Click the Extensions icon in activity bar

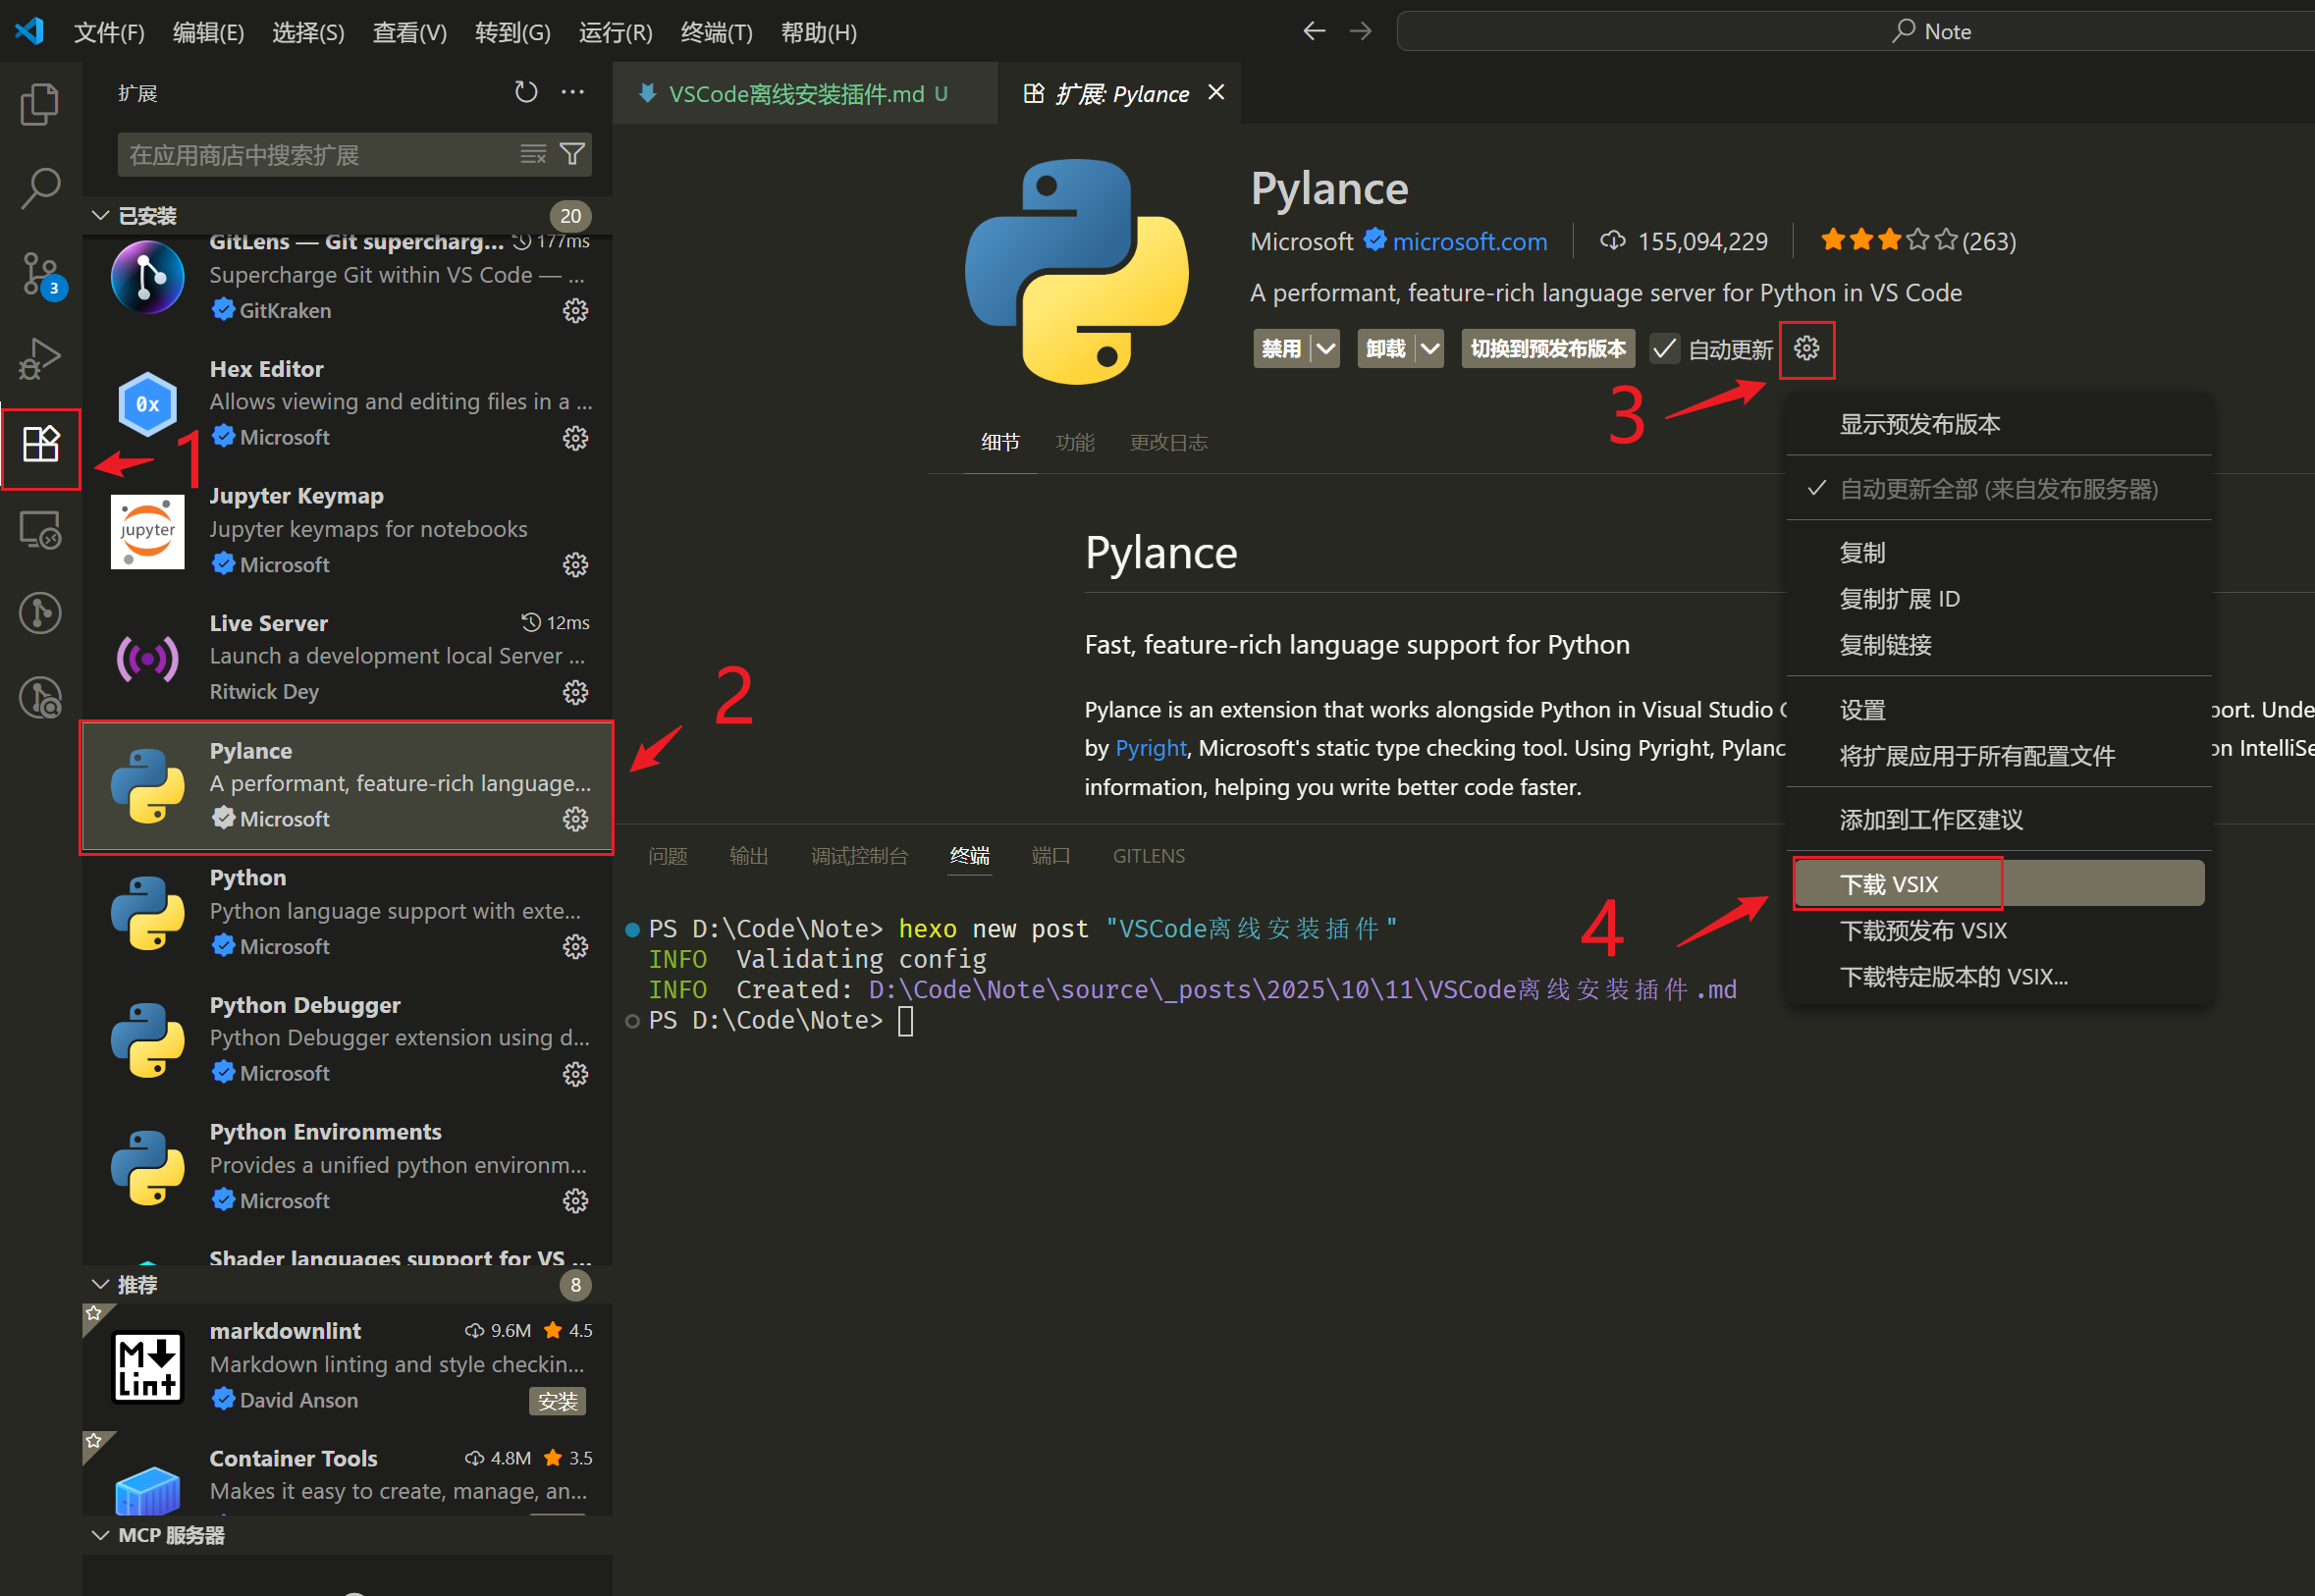point(40,443)
